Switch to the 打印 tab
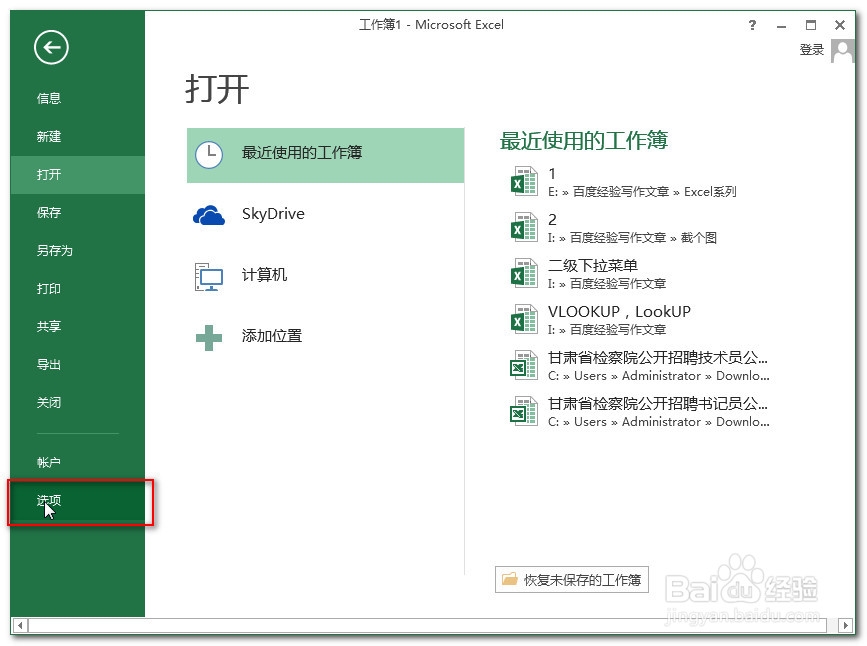Viewport: 867px width, 646px height. coord(49,289)
